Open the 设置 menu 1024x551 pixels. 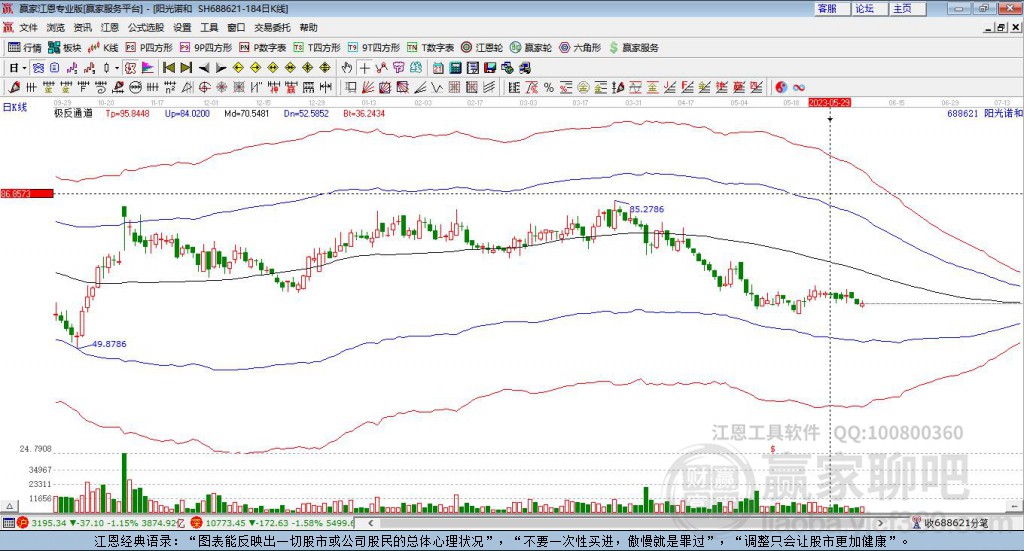click(182, 27)
